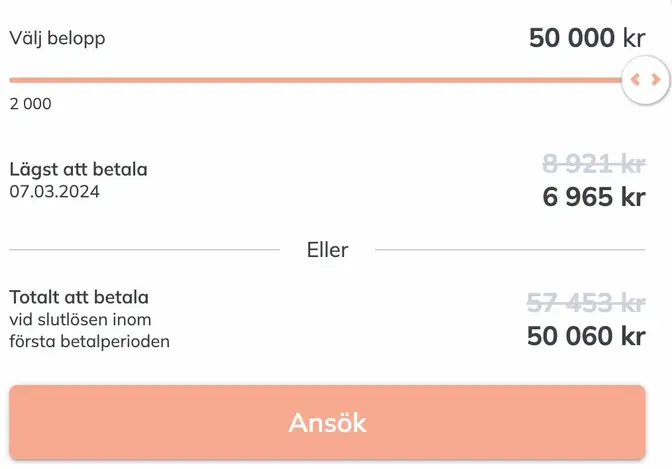Screen dimensions: 672x469
Task: Click the round white slider handle
Action: tap(645, 80)
